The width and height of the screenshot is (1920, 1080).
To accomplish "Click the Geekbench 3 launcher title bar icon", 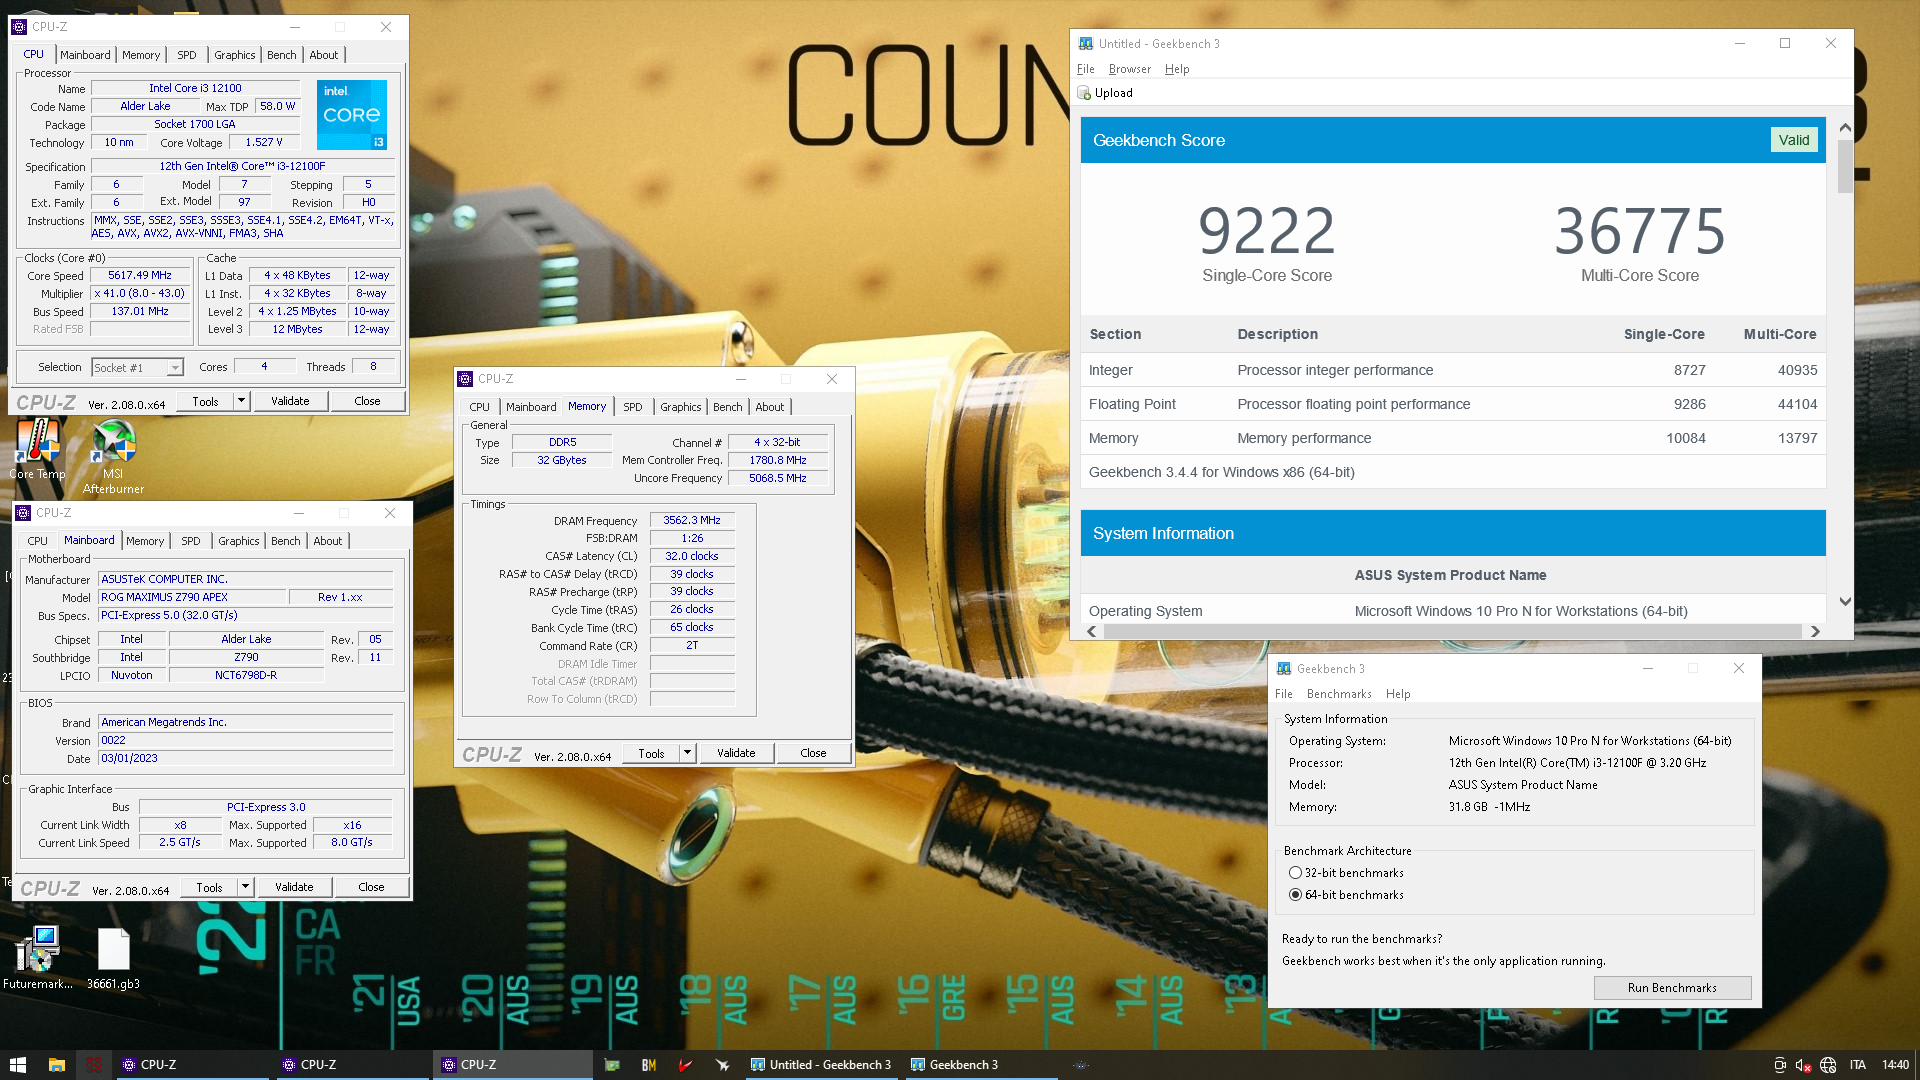I will click(1284, 669).
